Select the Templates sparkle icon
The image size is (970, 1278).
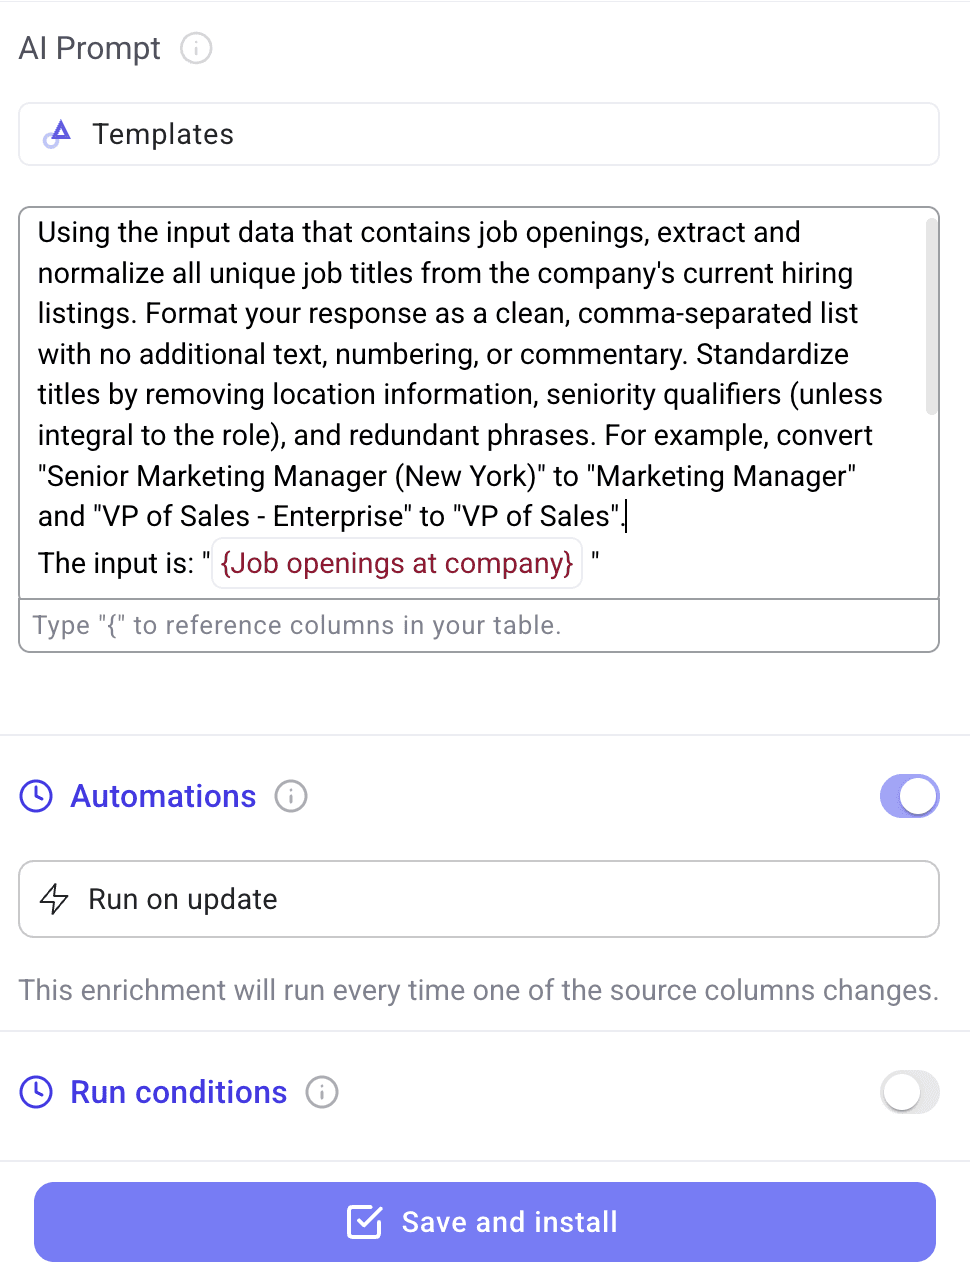[58, 134]
